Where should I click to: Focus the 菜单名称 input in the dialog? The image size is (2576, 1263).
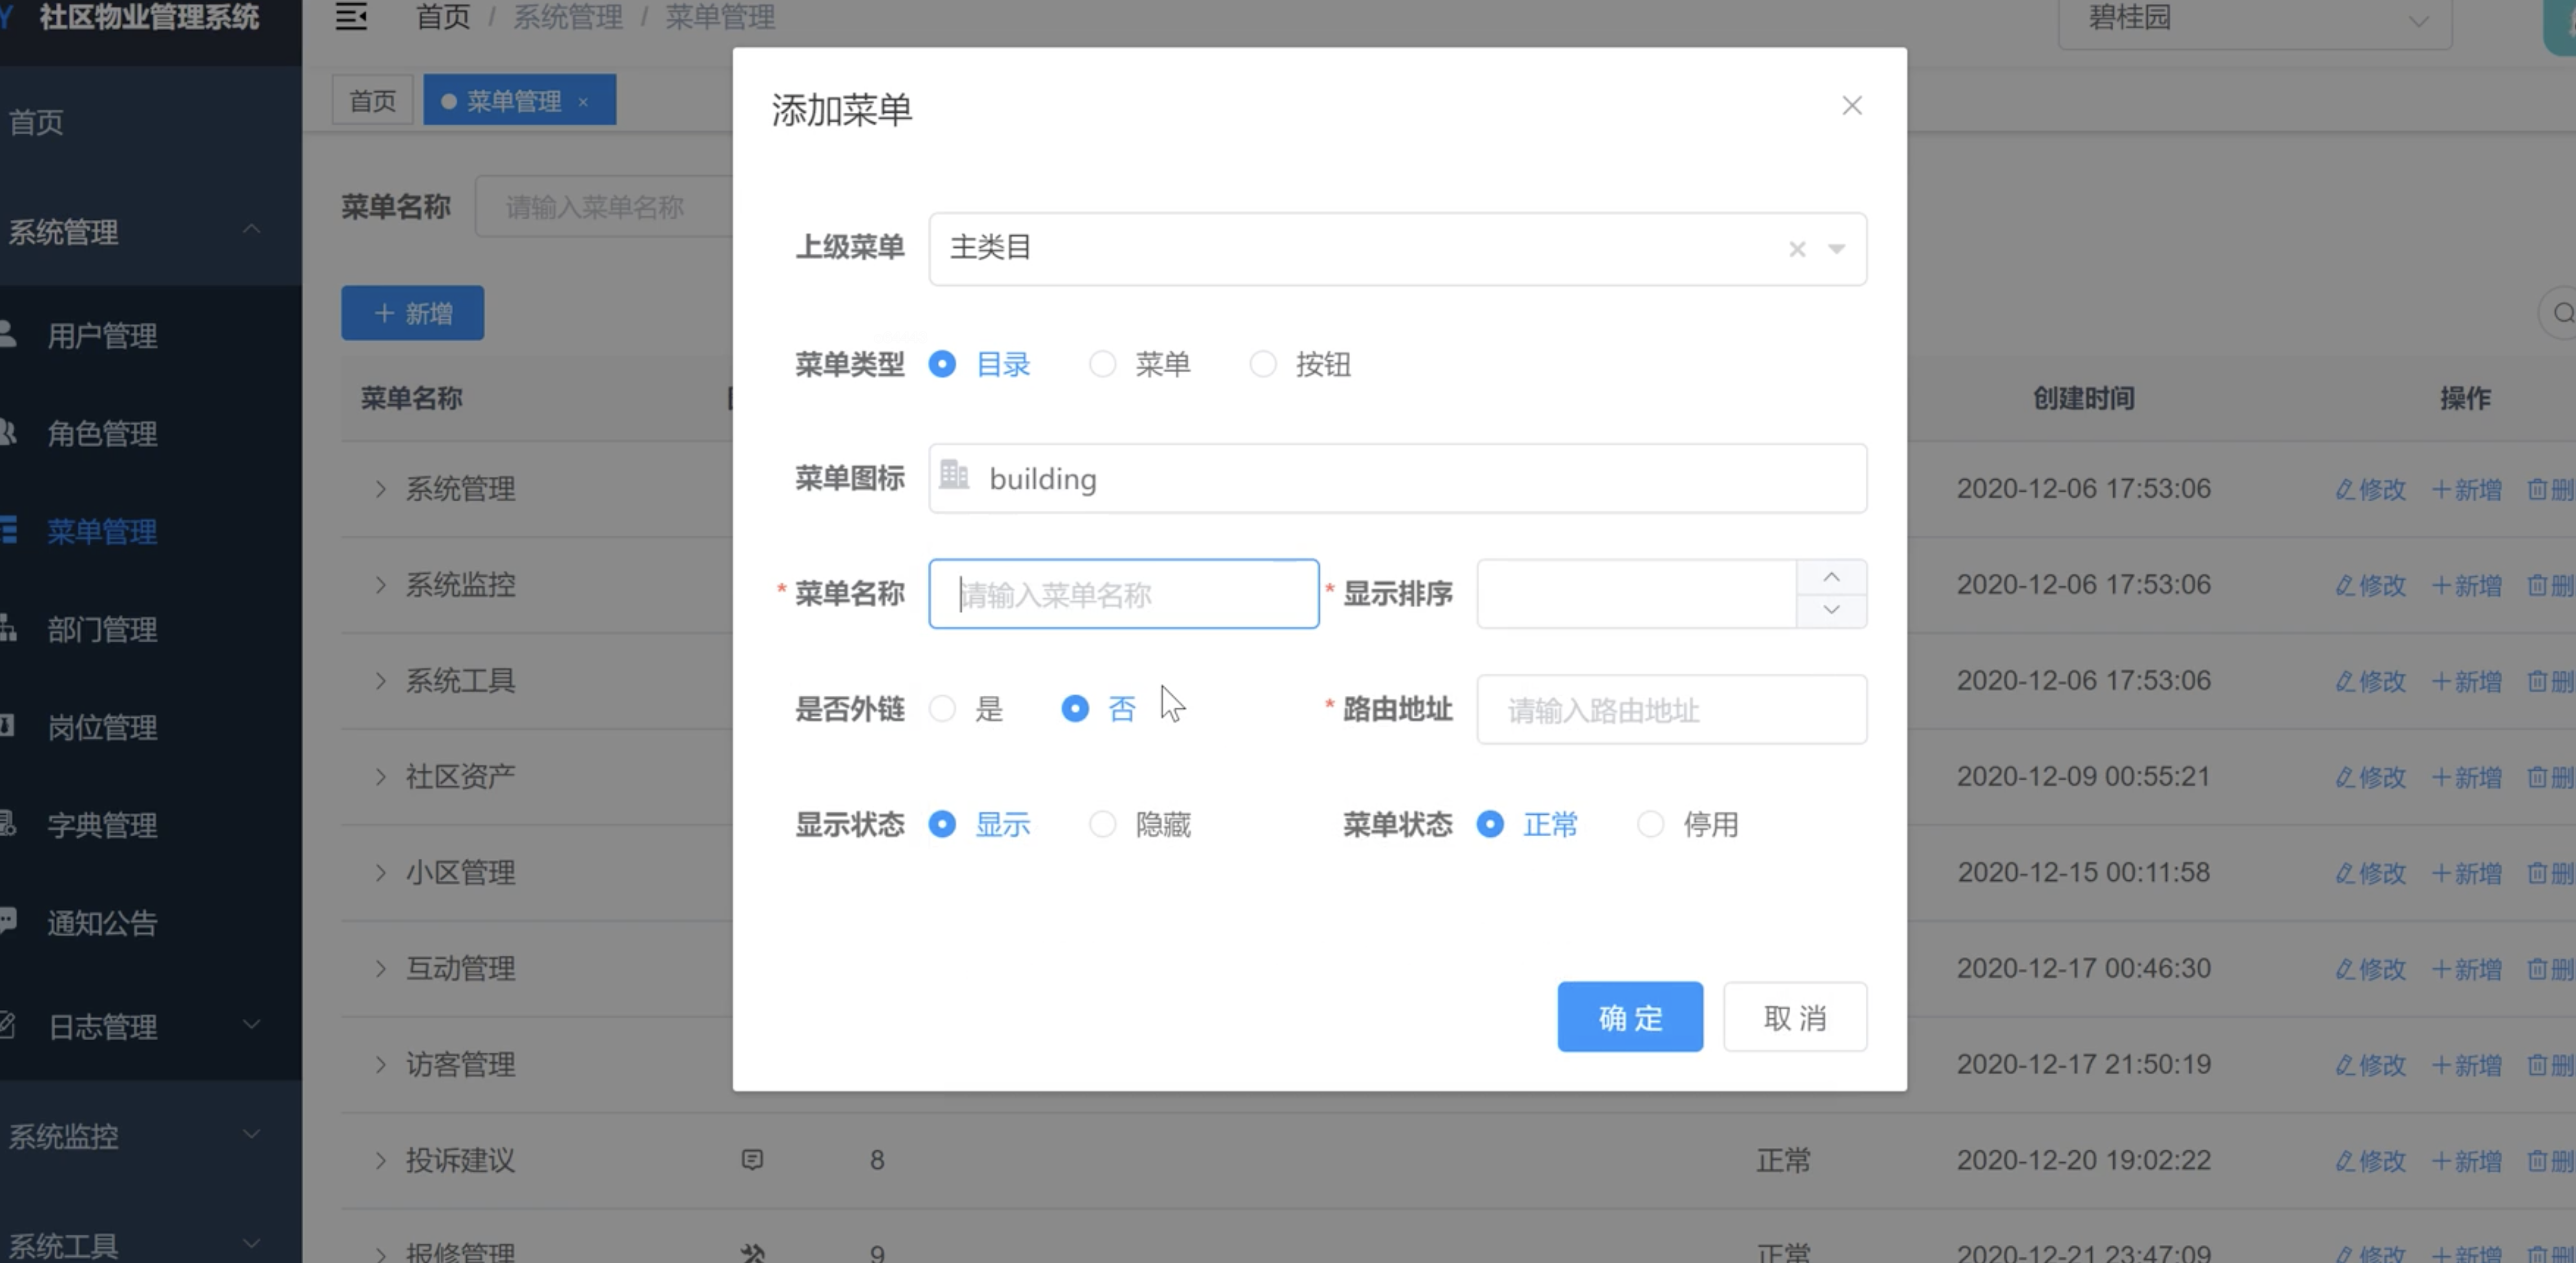[1123, 594]
